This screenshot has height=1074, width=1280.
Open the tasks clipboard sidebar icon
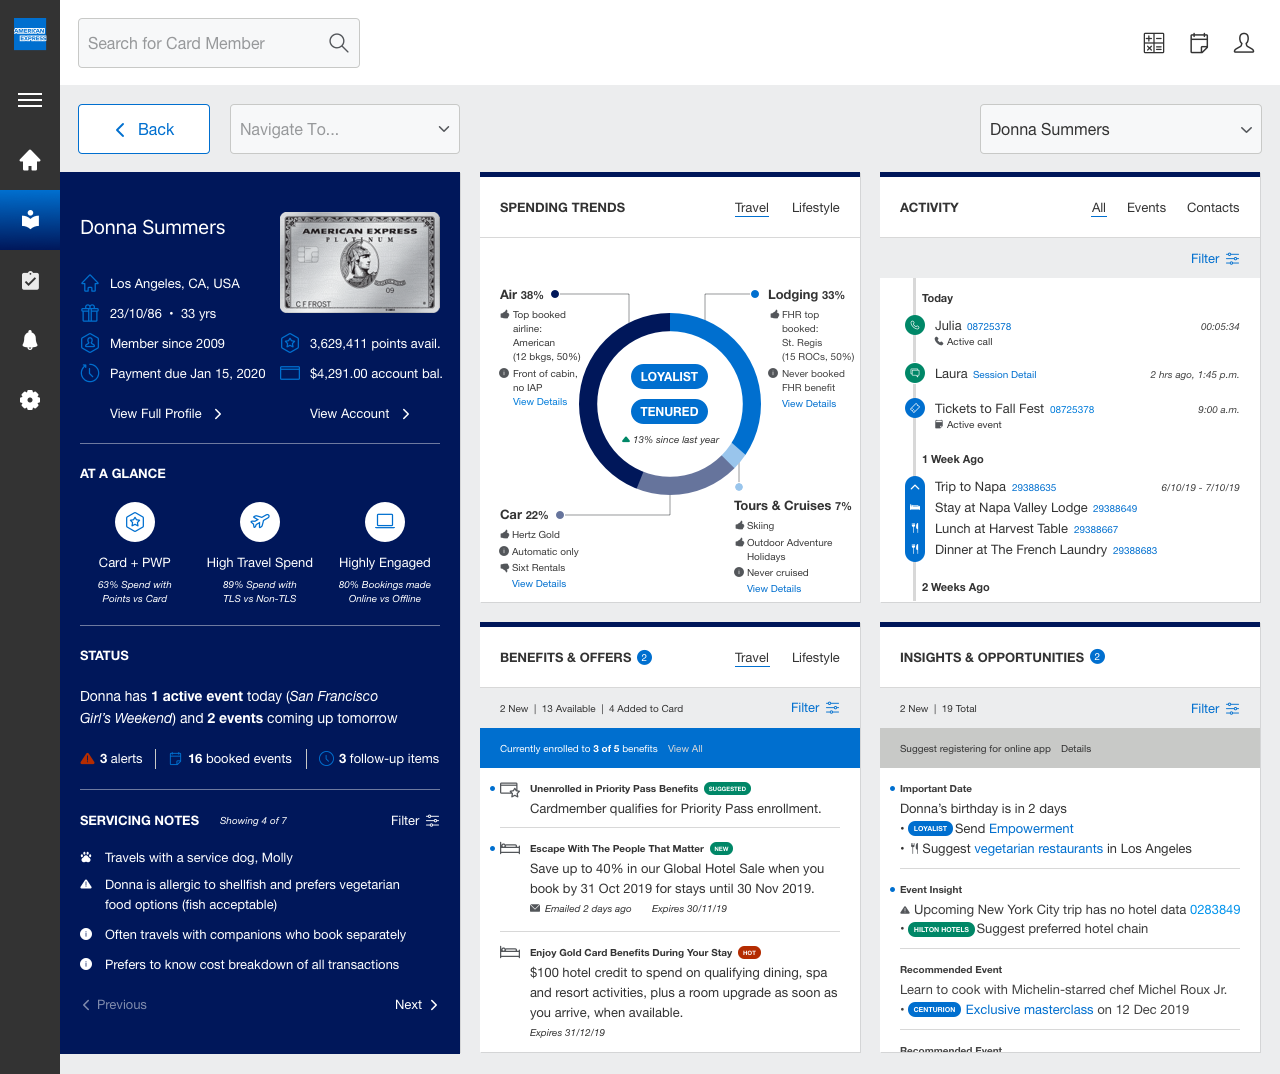tap(30, 280)
